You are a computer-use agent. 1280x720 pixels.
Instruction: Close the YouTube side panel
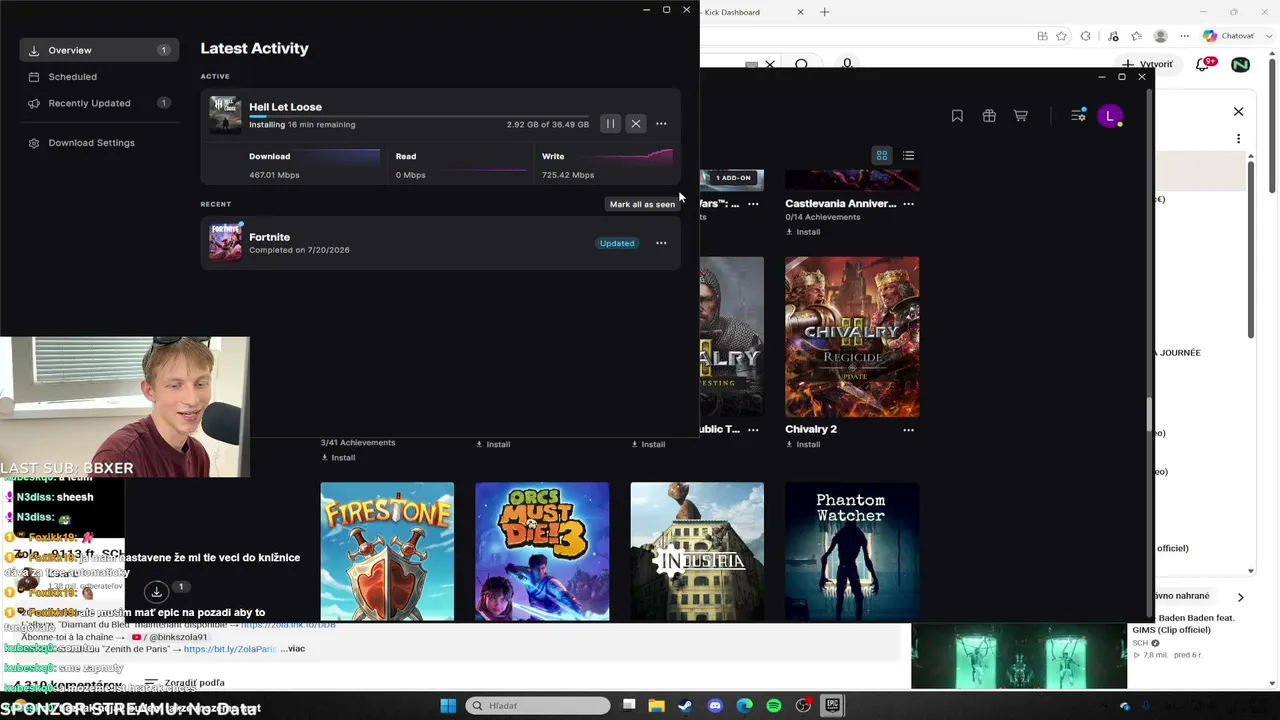click(1238, 112)
